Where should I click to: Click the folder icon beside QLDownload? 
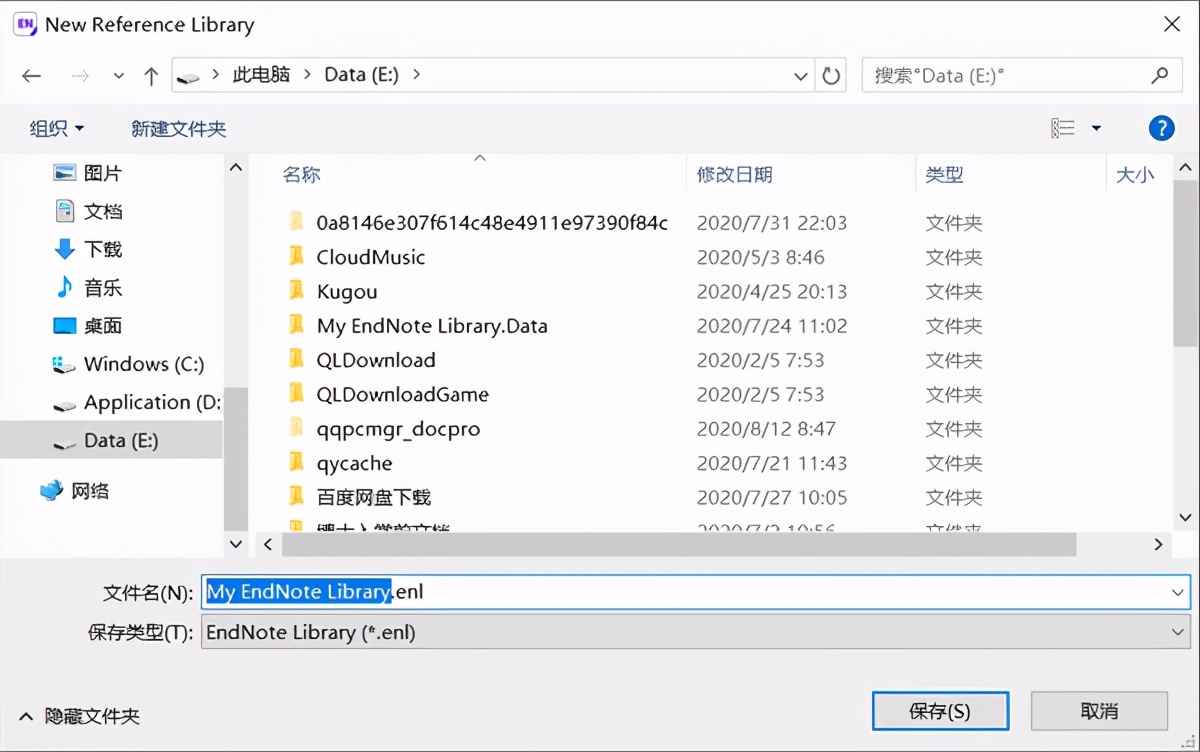pyautogui.click(x=296, y=359)
